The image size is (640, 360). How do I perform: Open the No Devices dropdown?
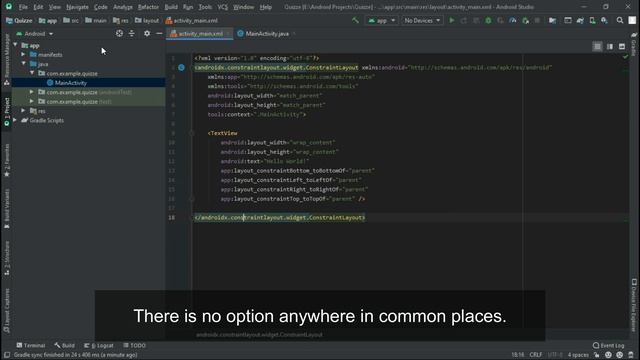pos(422,20)
